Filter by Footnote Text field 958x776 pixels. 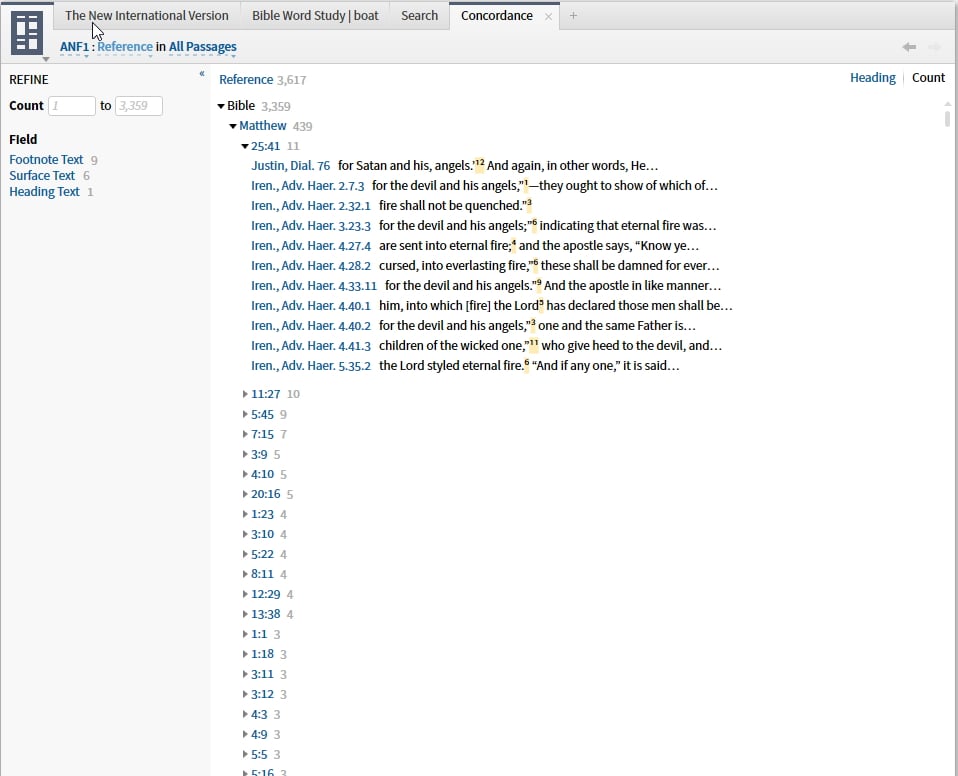(x=46, y=159)
